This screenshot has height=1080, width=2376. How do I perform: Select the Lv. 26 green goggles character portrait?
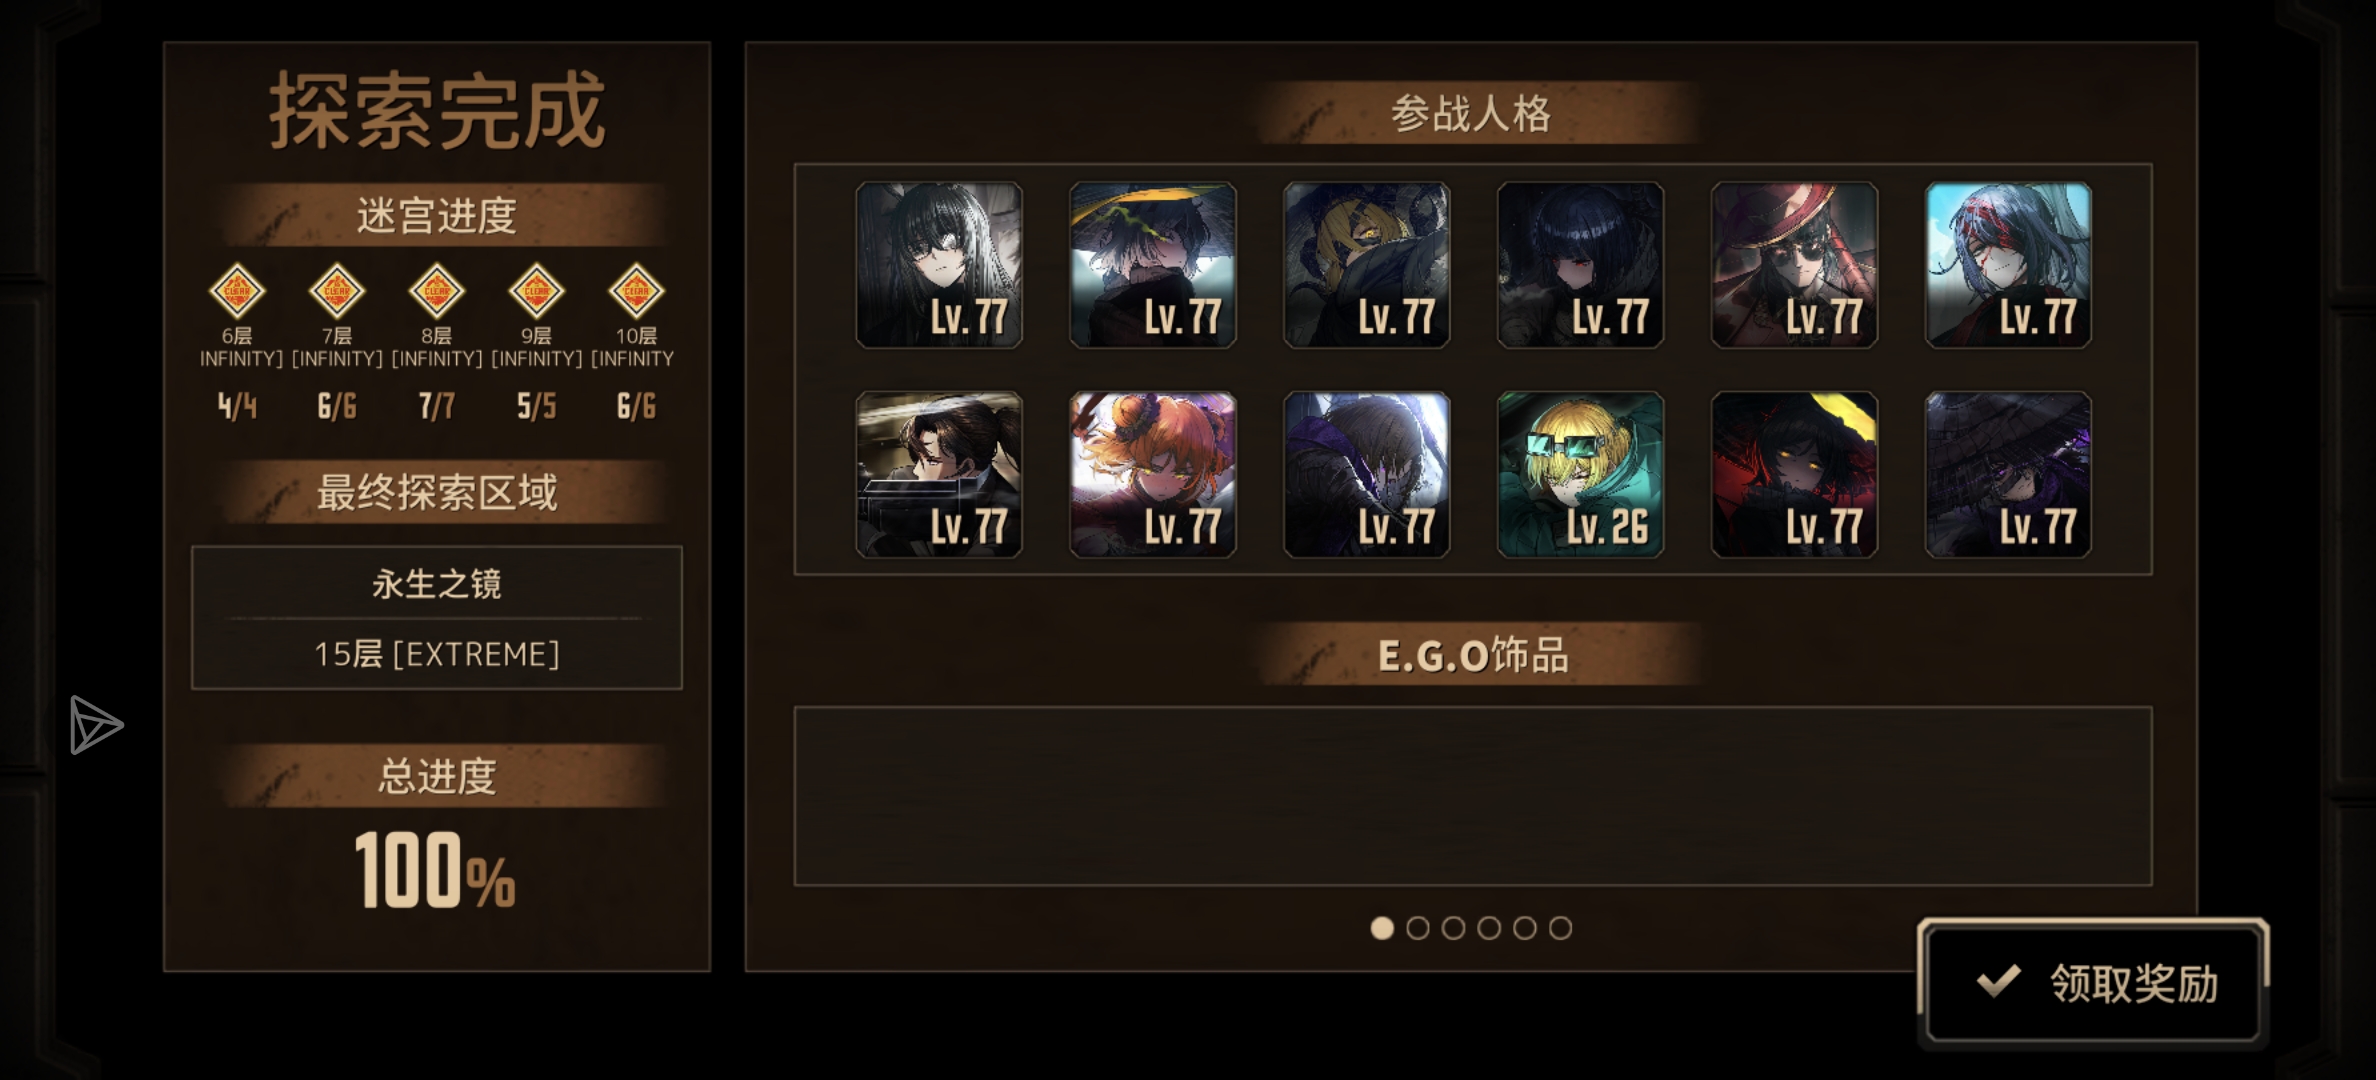coord(1580,474)
